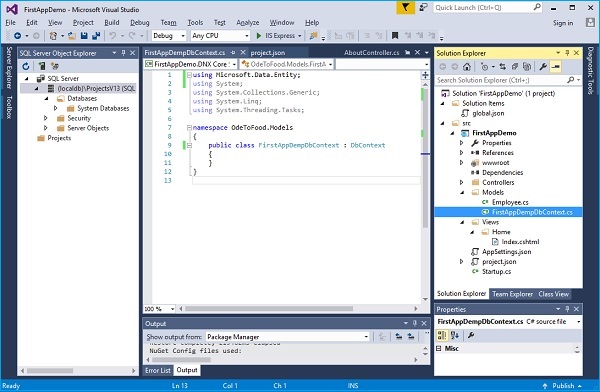The image size is (600, 392).
Task: Open the Server Explorer side tab
Action: pos(9,68)
